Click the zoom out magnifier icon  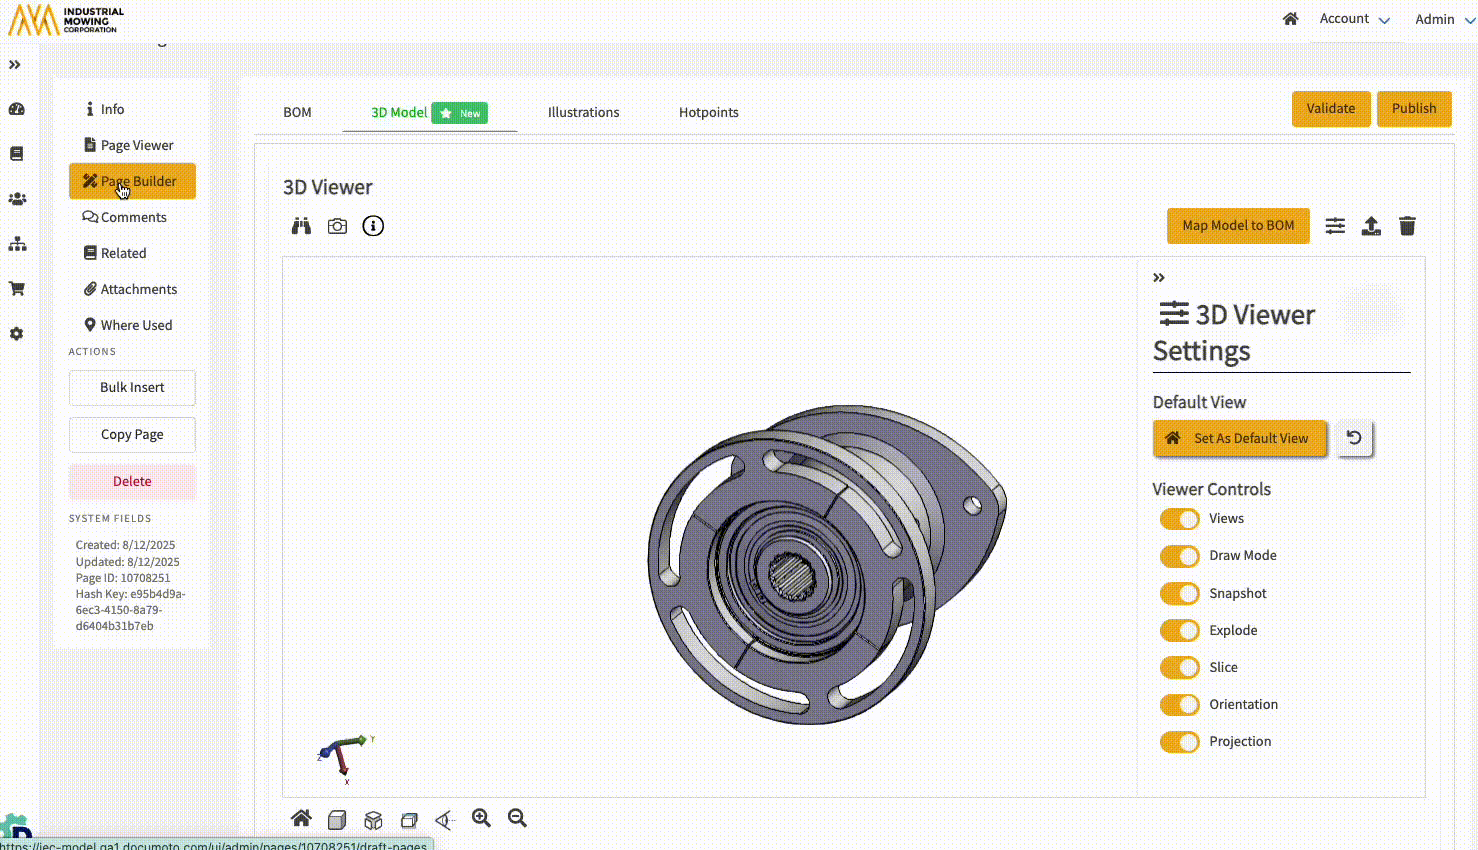coord(517,818)
